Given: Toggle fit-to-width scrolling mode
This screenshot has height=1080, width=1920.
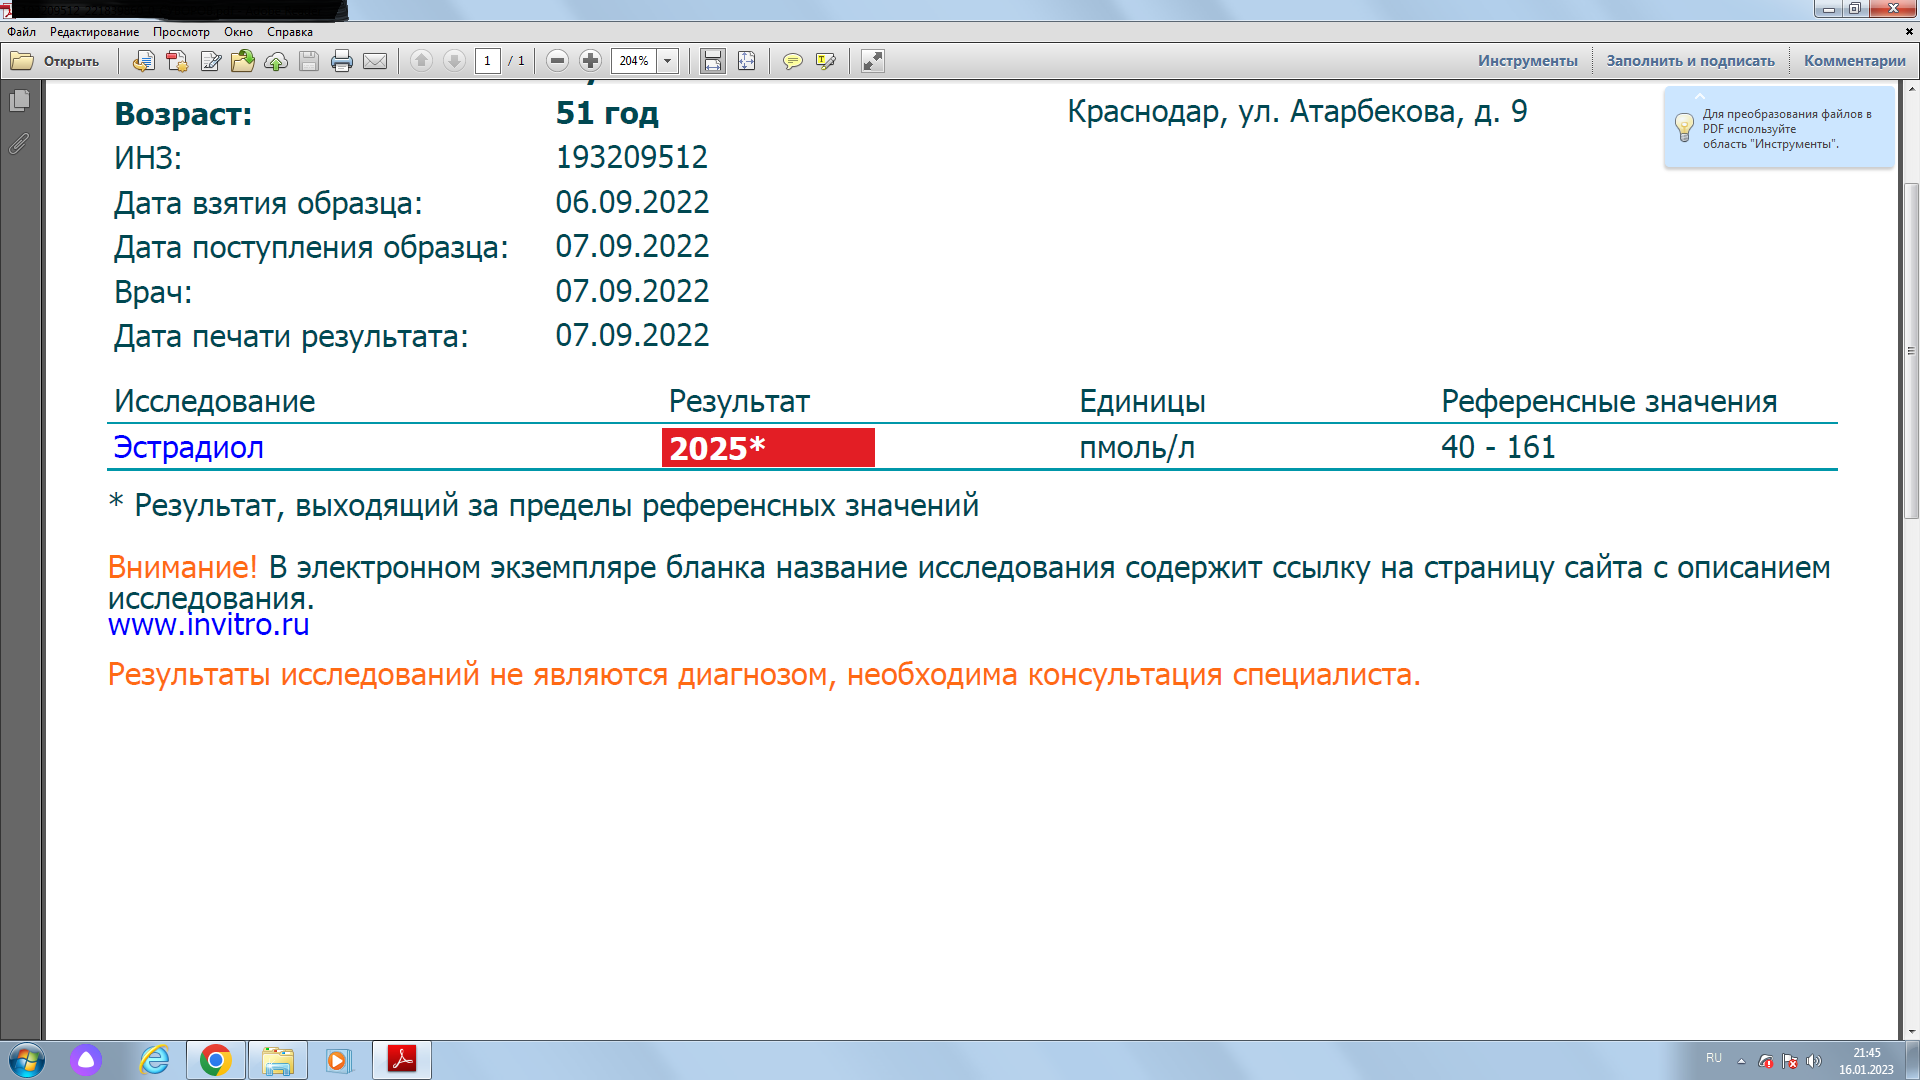Looking at the screenshot, I should coord(712,61).
